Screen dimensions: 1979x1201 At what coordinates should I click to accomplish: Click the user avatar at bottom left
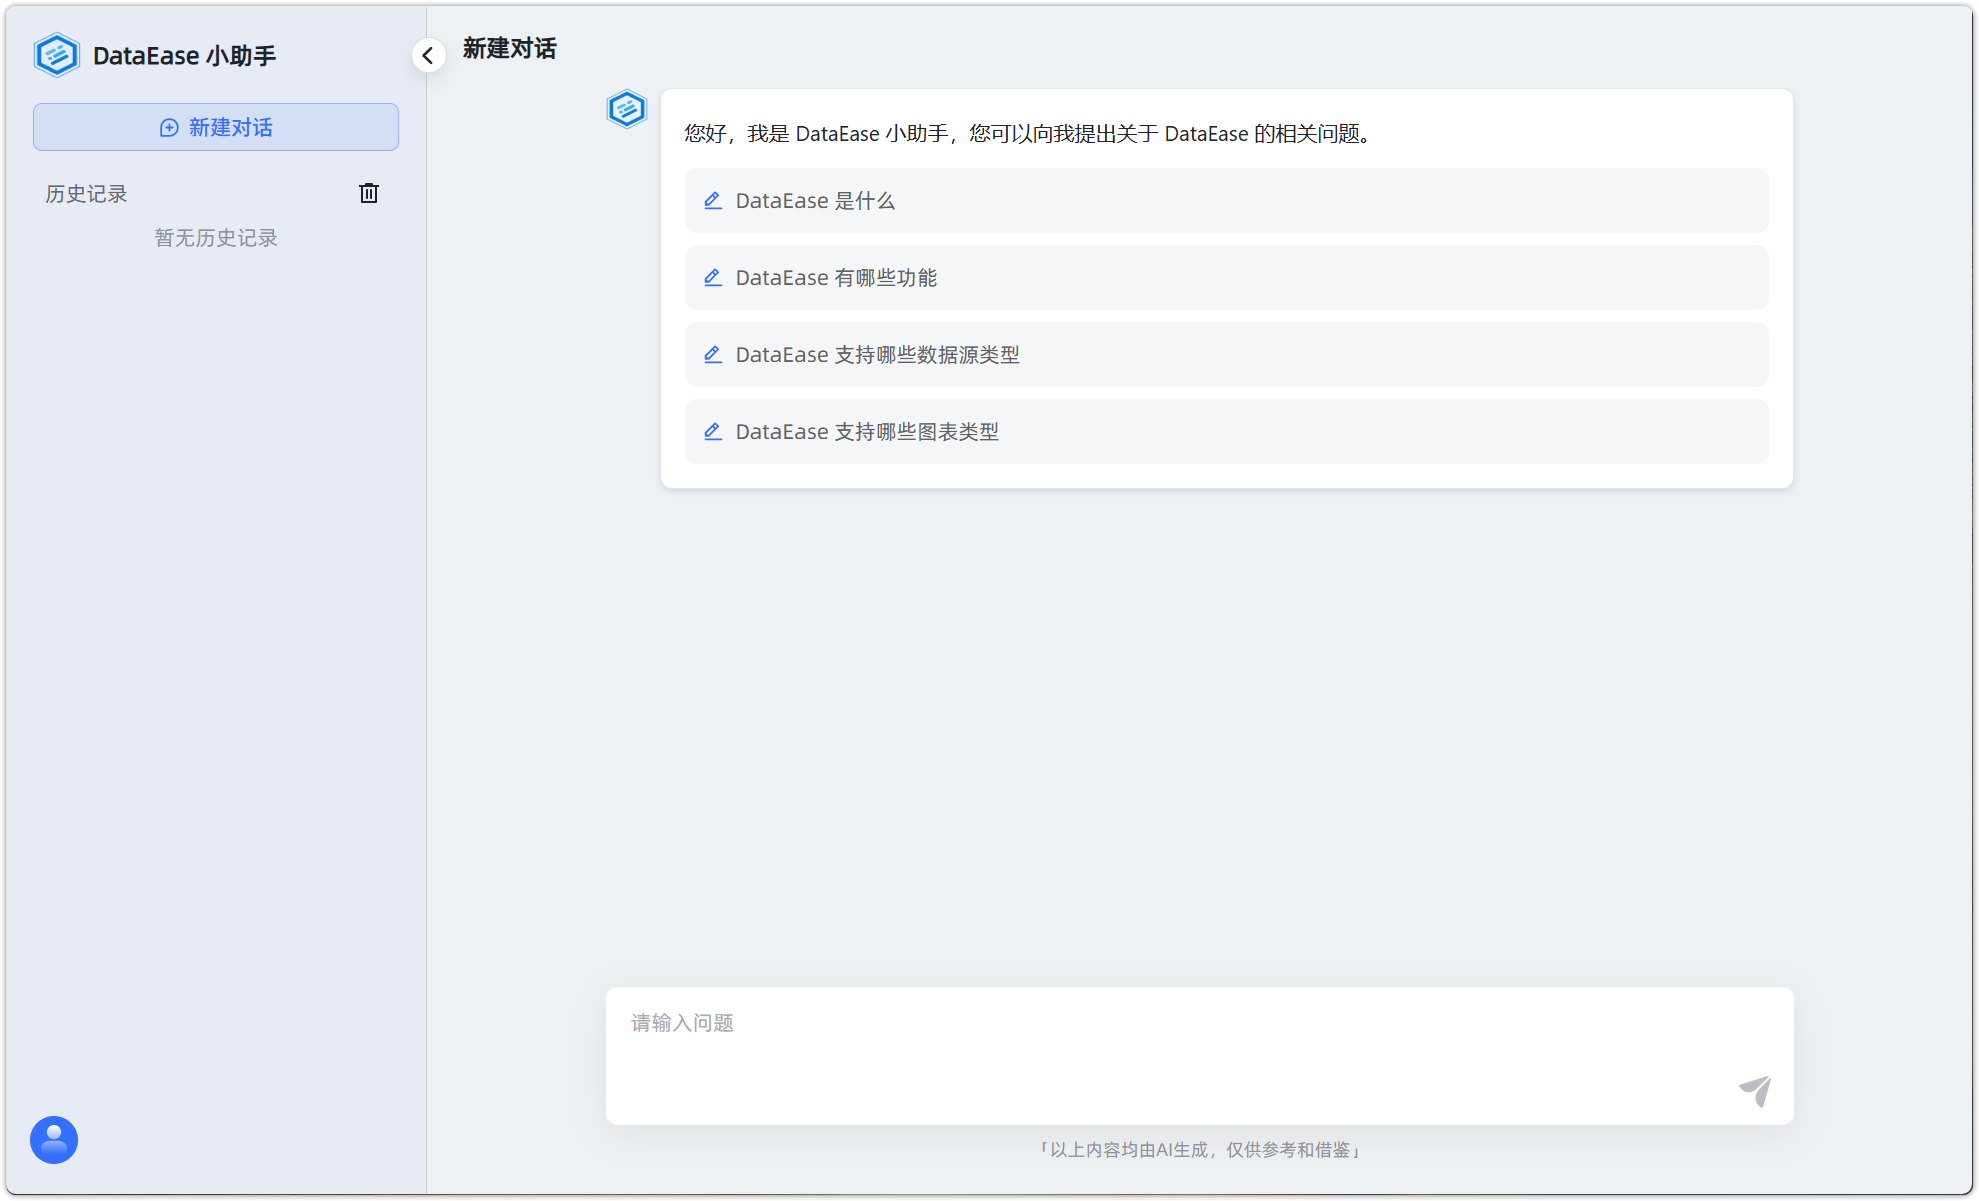coord(53,1139)
